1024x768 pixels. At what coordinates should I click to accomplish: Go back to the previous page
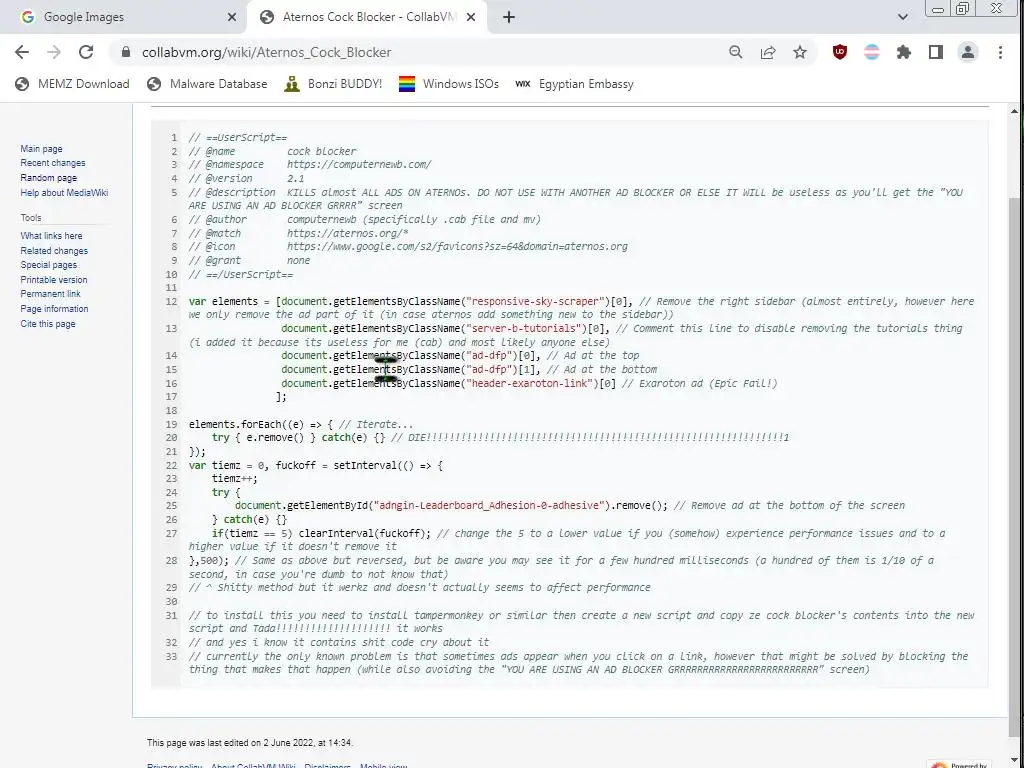pyautogui.click(x=22, y=52)
